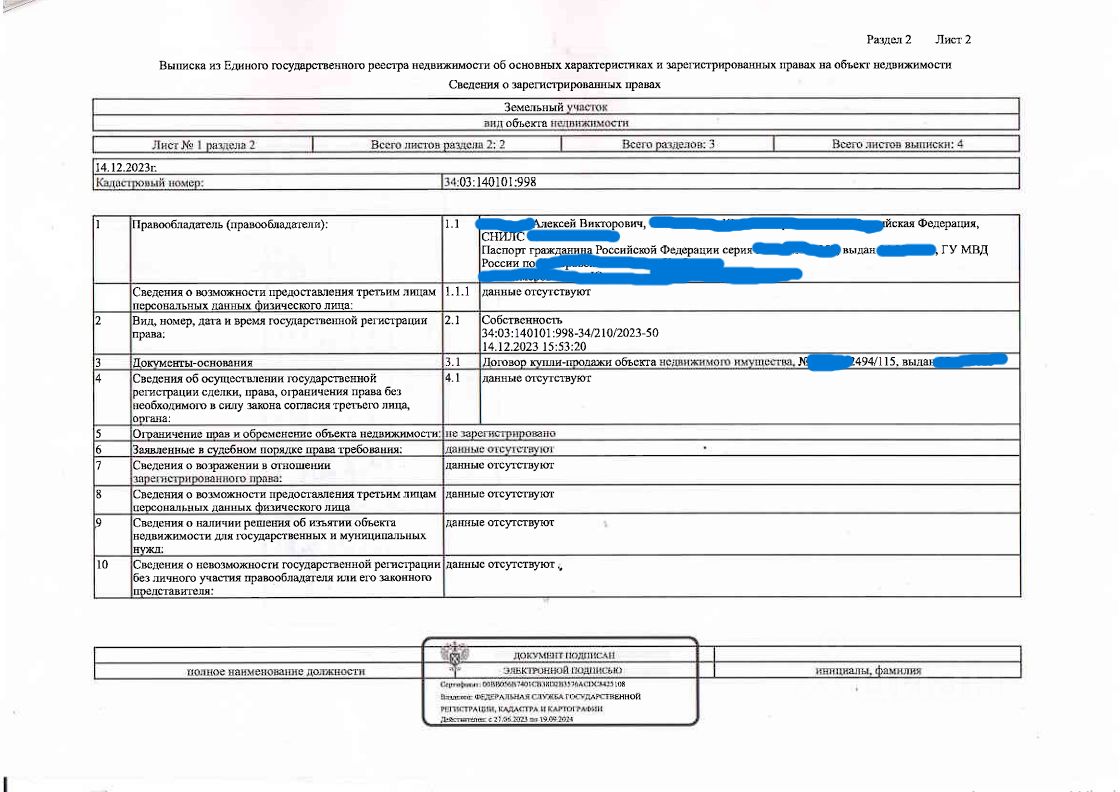Select "данные отсутствуют" in row 10
The width and height of the screenshot is (1120, 792).
500,565
